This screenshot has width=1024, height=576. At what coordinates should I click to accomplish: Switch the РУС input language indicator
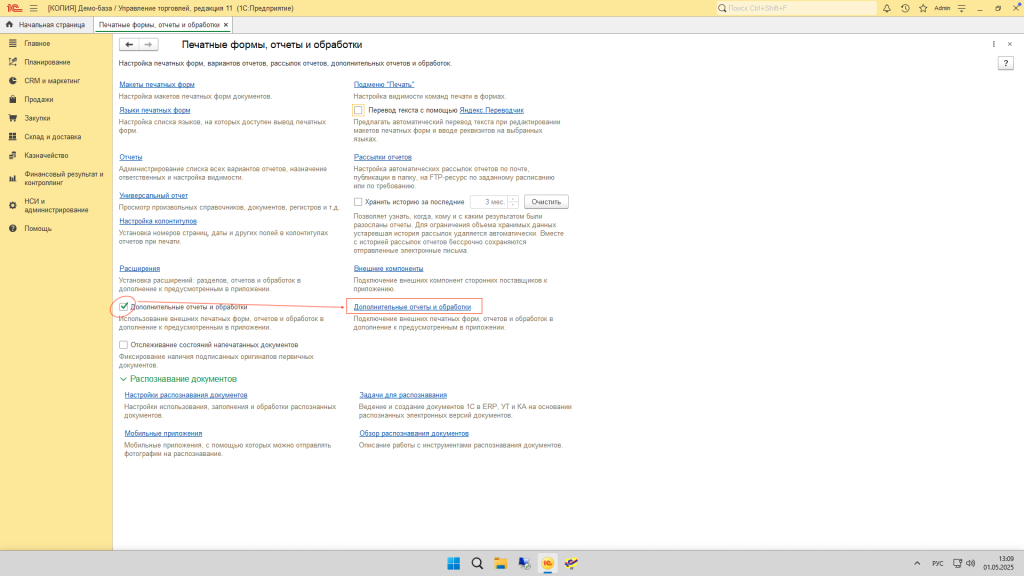938,564
